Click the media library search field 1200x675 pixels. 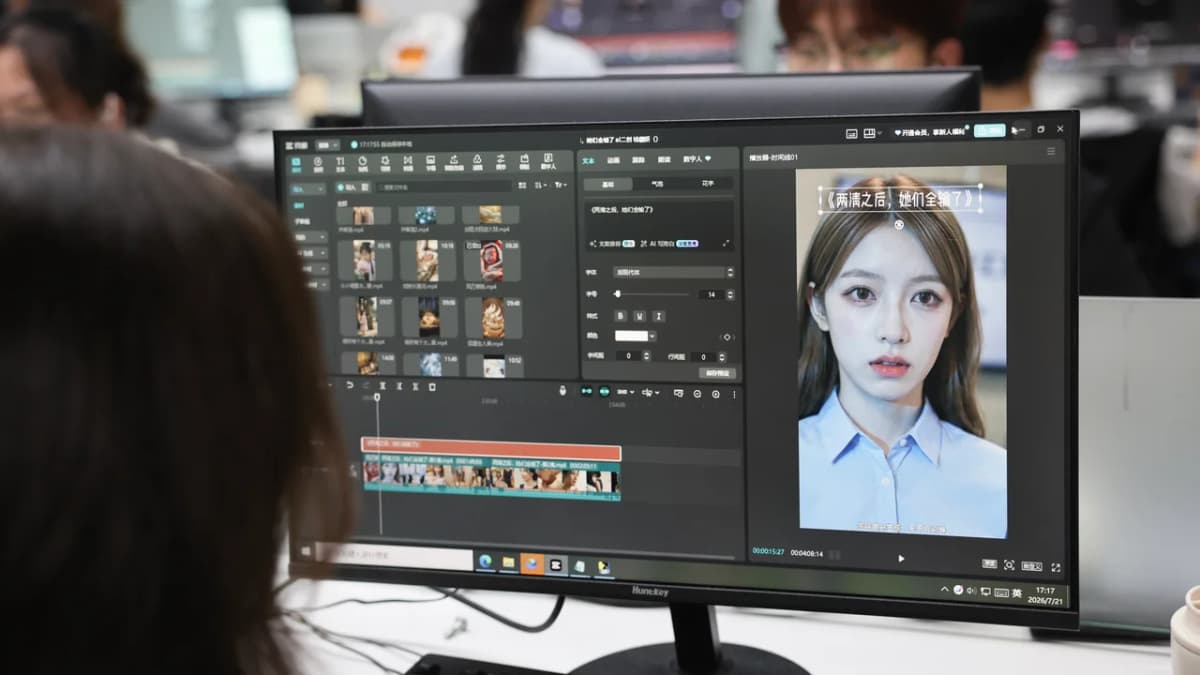(x=444, y=186)
